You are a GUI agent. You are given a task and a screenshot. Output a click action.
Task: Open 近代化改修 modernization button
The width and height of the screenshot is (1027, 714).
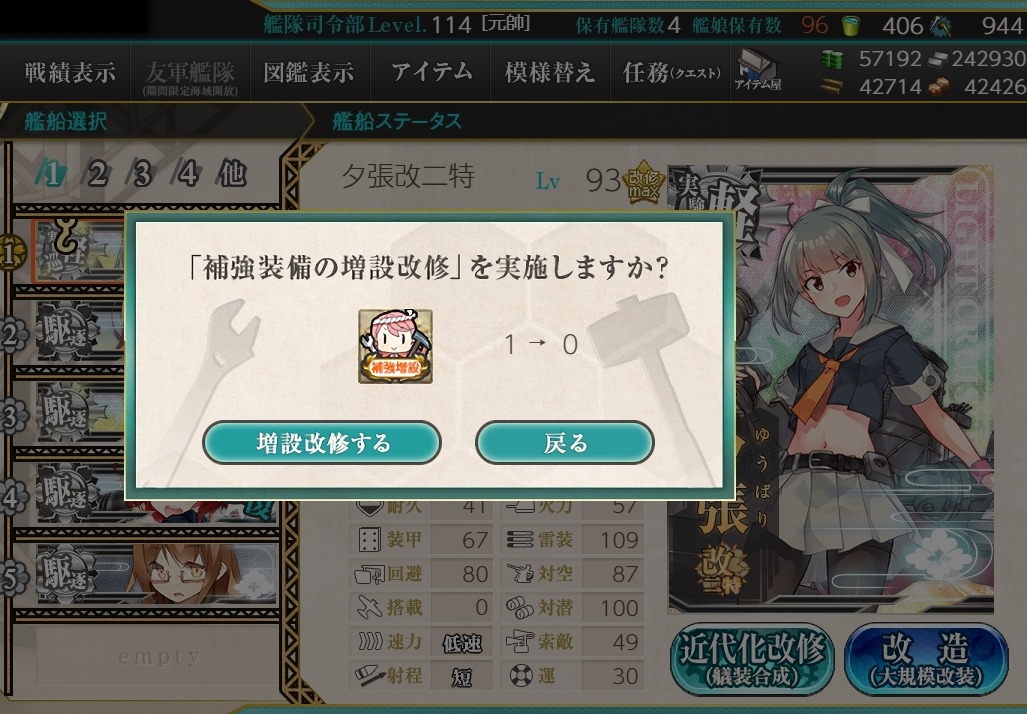pyautogui.click(x=752, y=658)
